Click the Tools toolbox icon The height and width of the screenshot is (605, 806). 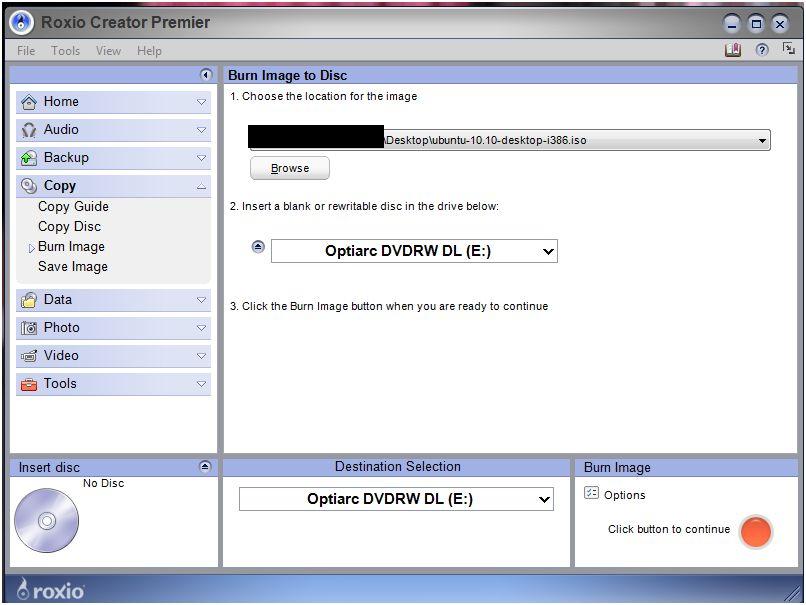[x=29, y=384]
